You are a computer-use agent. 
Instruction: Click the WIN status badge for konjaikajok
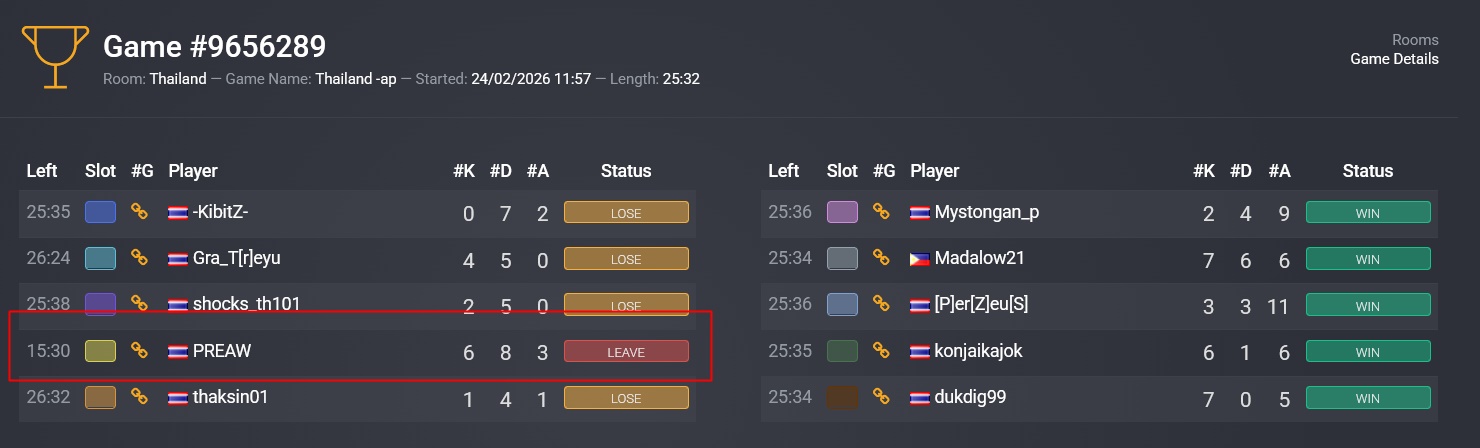coord(1368,351)
